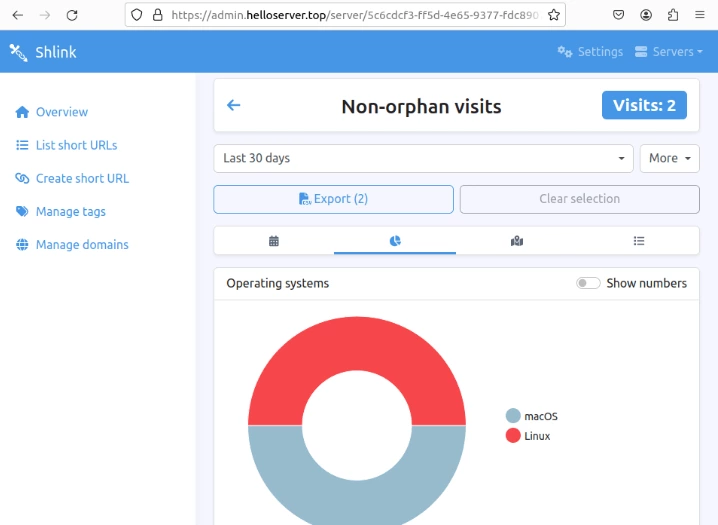This screenshot has width=718, height=525.
Task: Click the Export (2) button
Action: coord(333,199)
